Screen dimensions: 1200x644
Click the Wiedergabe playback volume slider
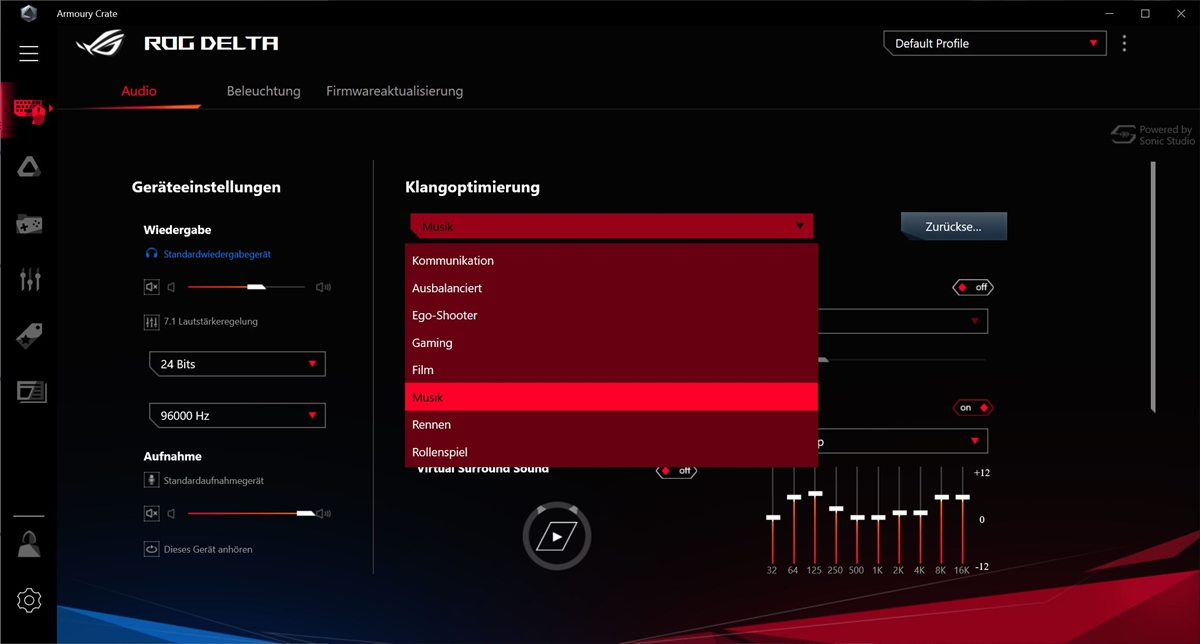246,287
